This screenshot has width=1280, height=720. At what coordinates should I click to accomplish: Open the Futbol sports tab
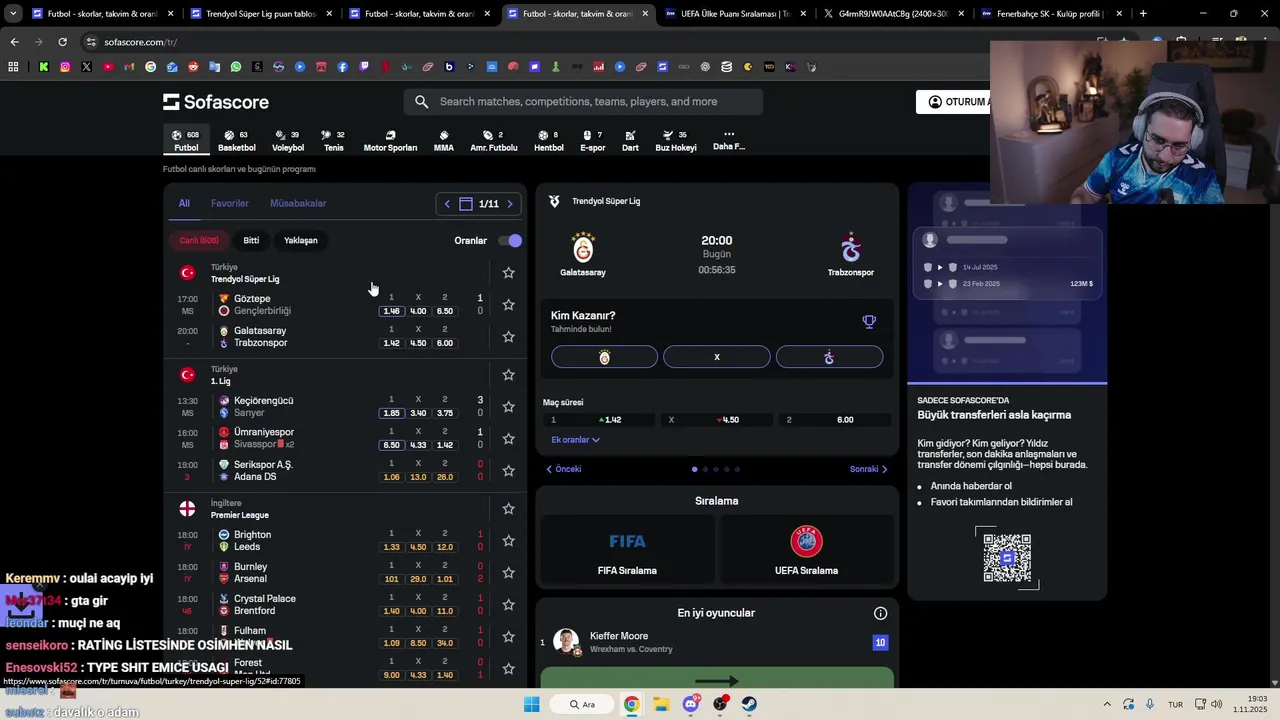pos(186,141)
